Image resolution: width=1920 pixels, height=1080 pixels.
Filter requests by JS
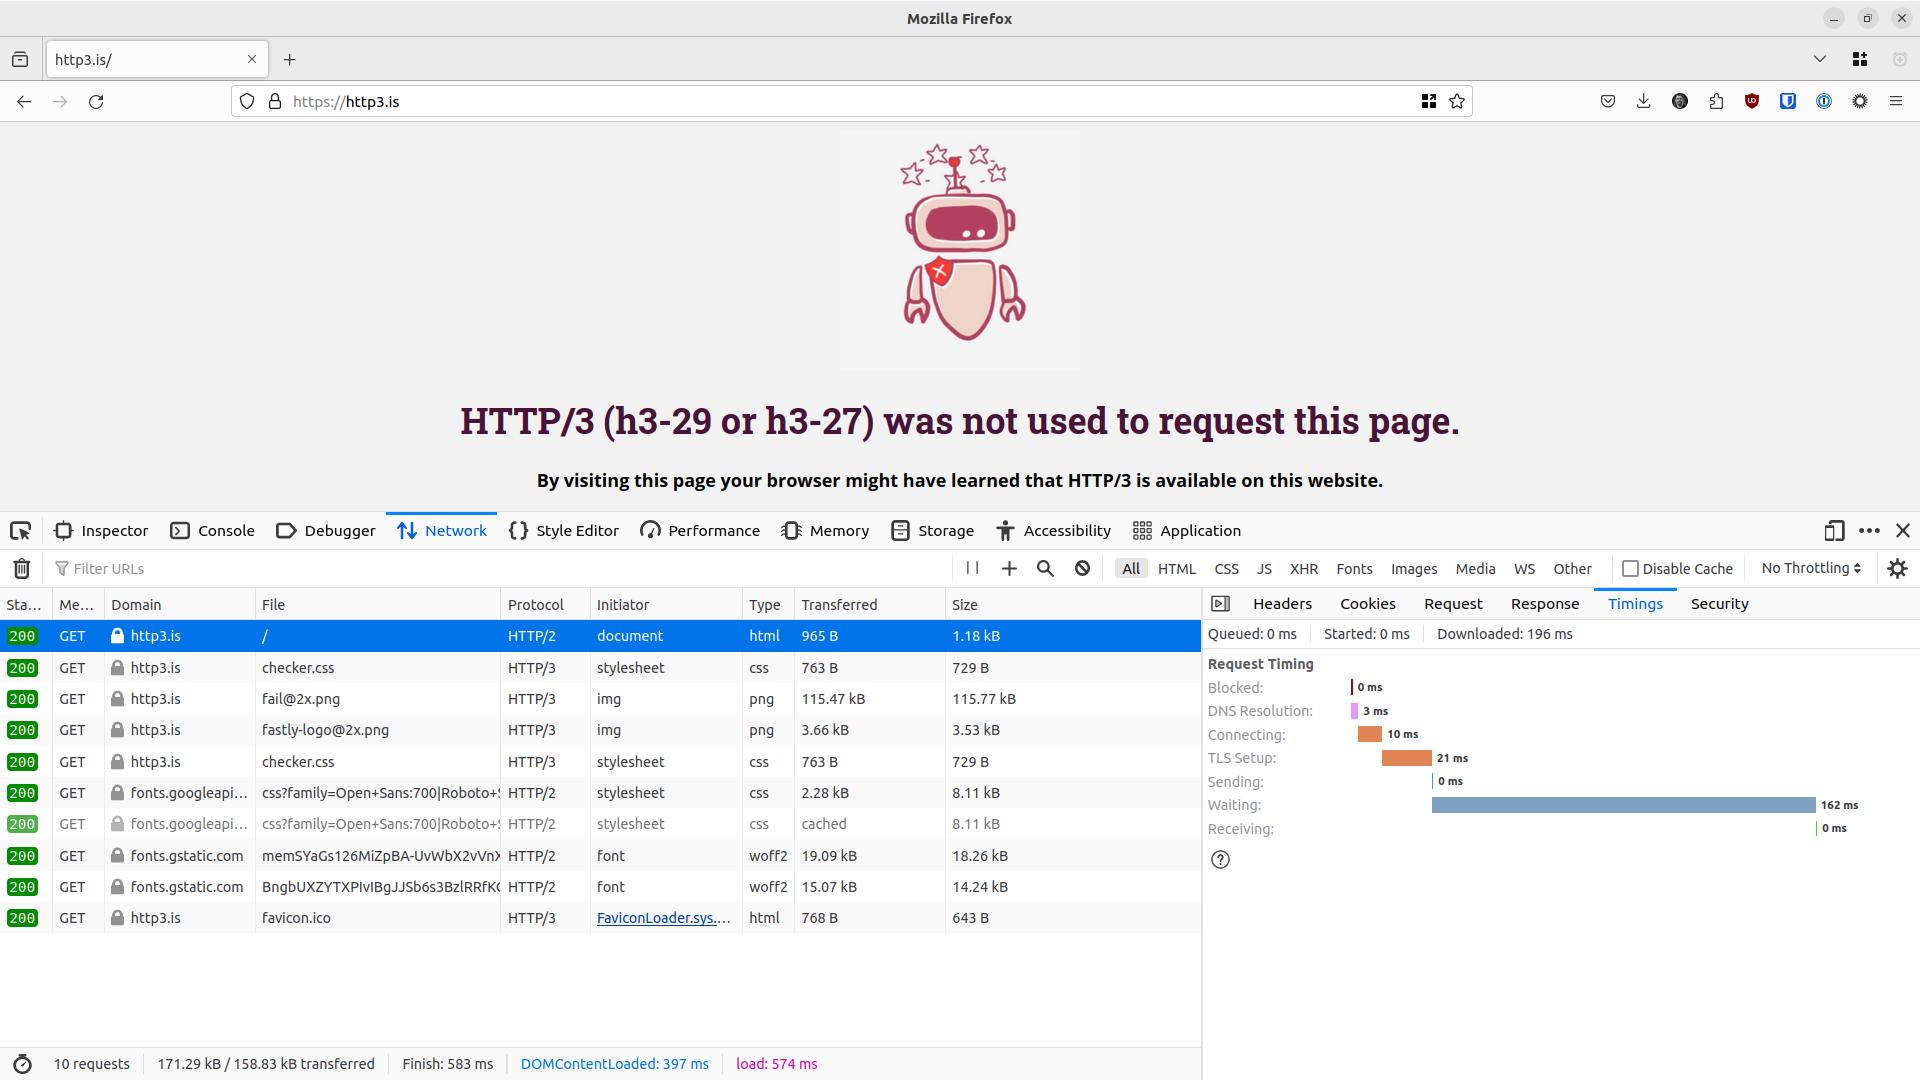[1264, 568]
